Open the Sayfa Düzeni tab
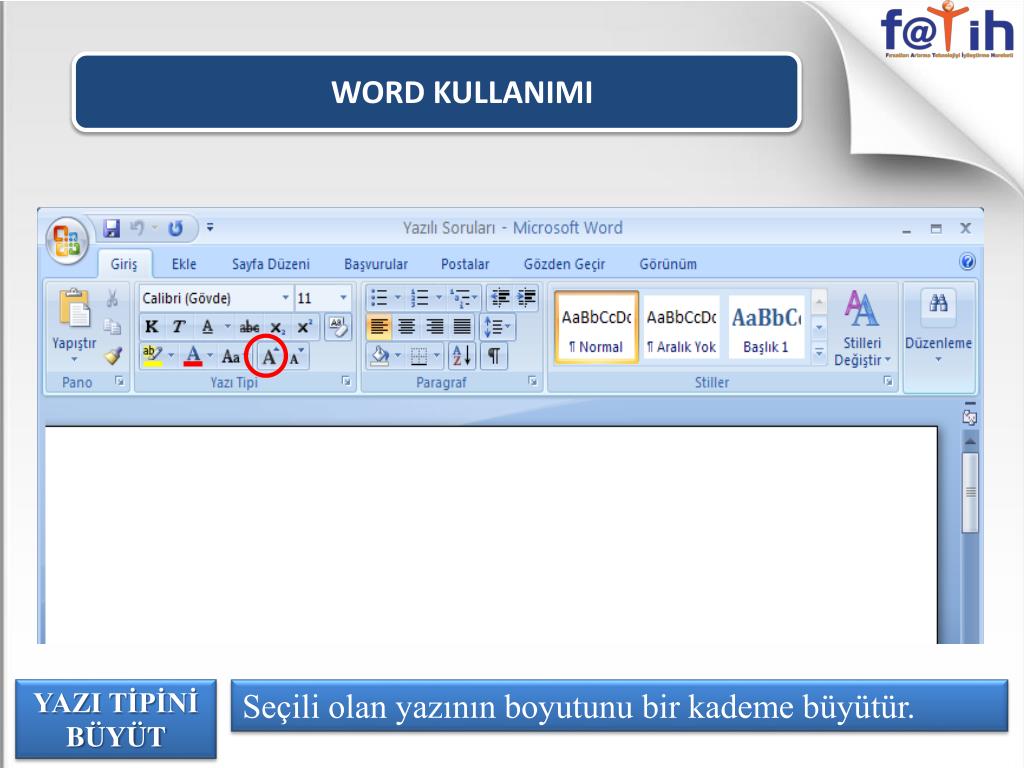Image resolution: width=1024 pixels, height=768 pixels. 271,264
